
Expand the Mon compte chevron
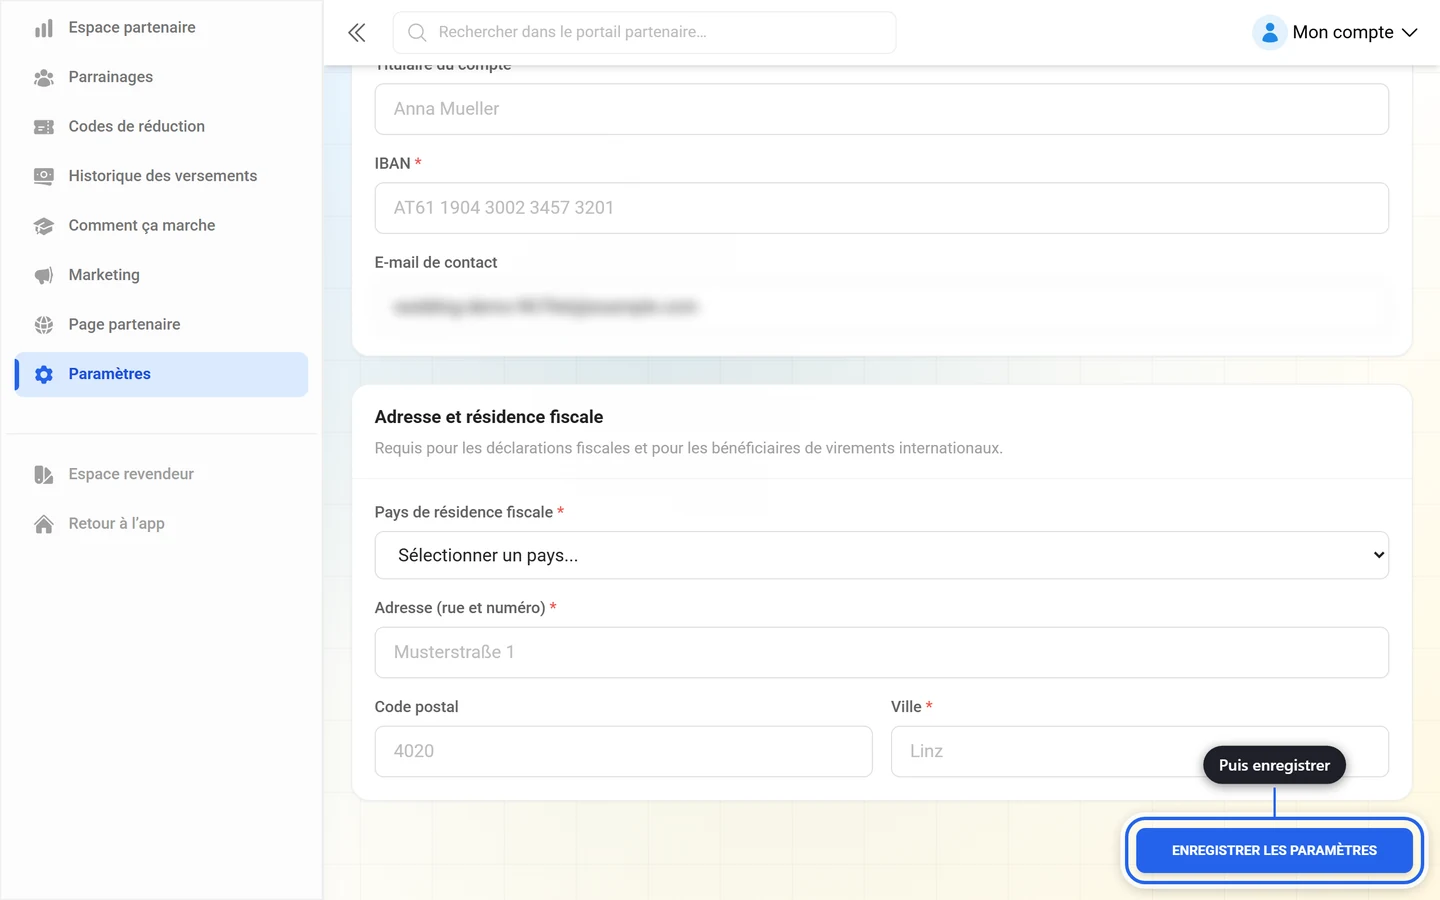(1410, 32)
